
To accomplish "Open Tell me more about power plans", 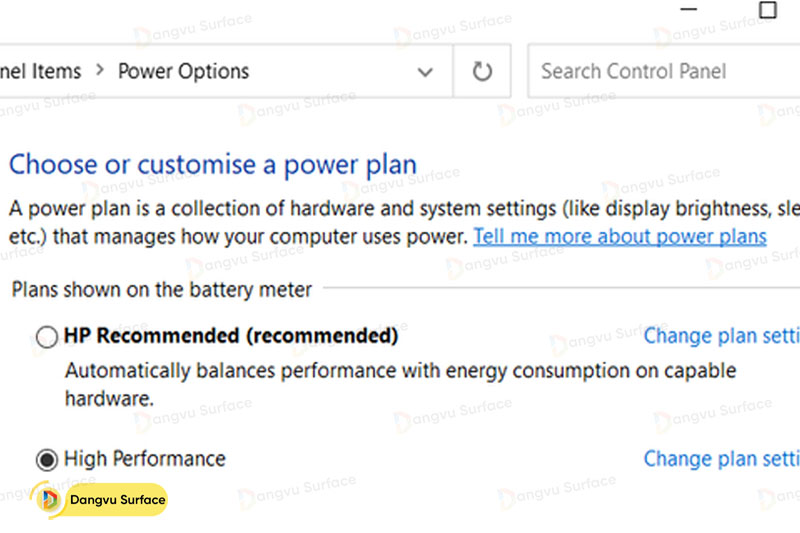I will (x=620, y=237).
